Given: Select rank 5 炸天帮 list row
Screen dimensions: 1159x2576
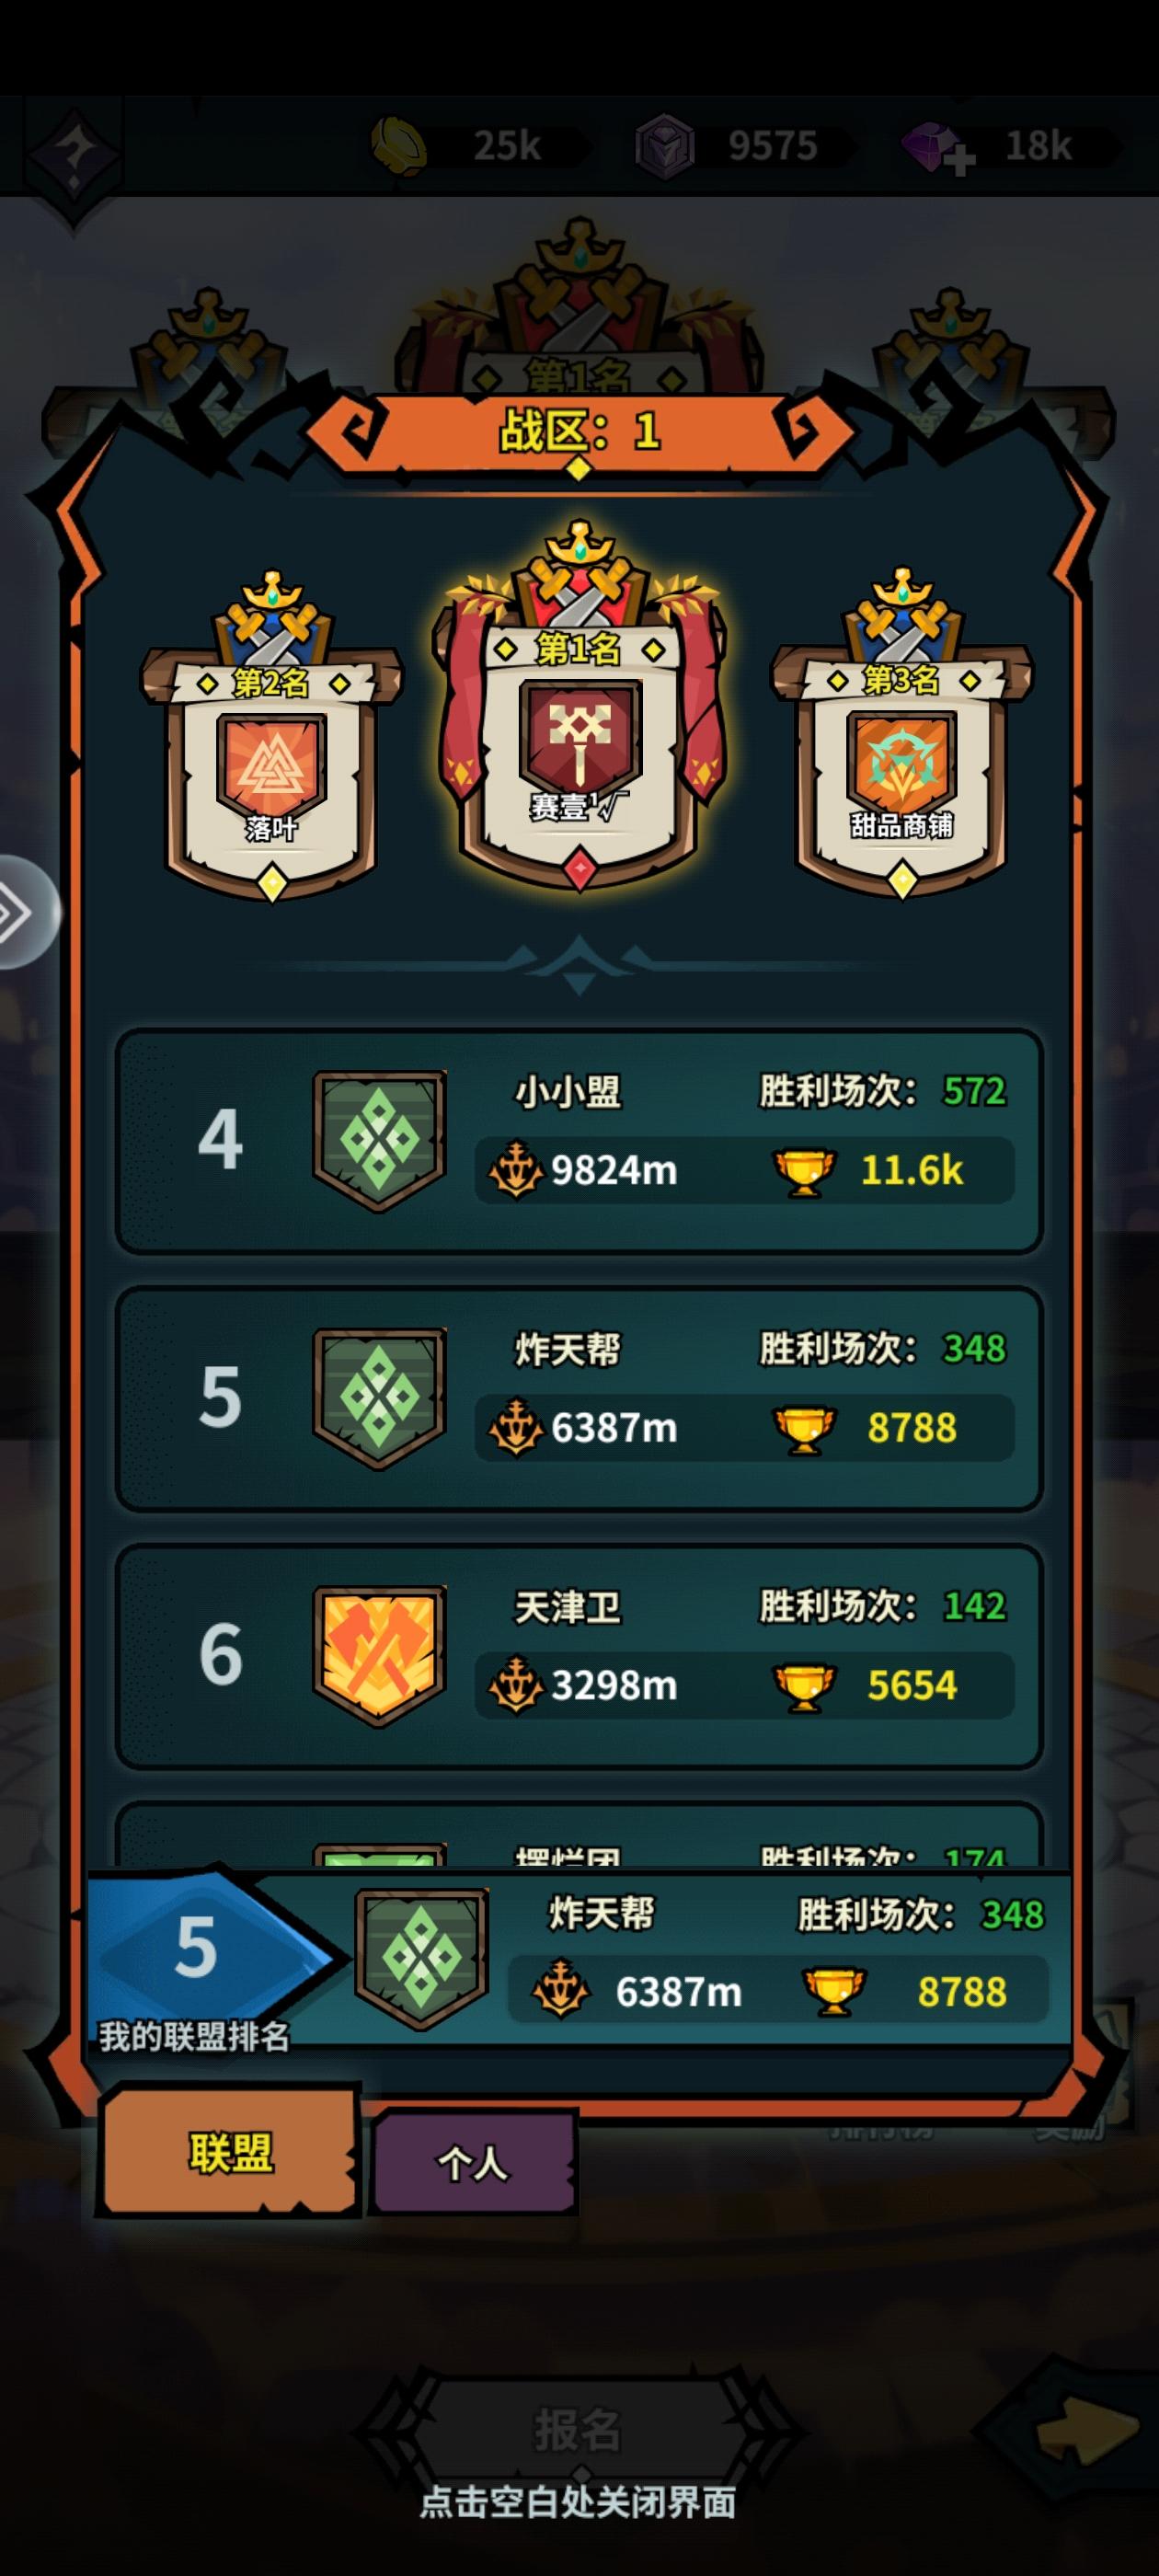Looking at the screenshot, I should point(579,1398).
